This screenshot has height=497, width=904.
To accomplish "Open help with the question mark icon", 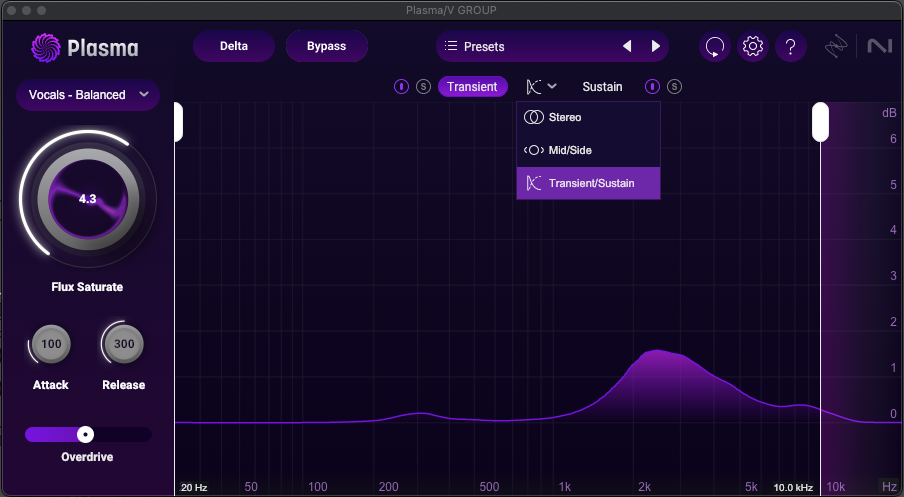I will 790,46.
